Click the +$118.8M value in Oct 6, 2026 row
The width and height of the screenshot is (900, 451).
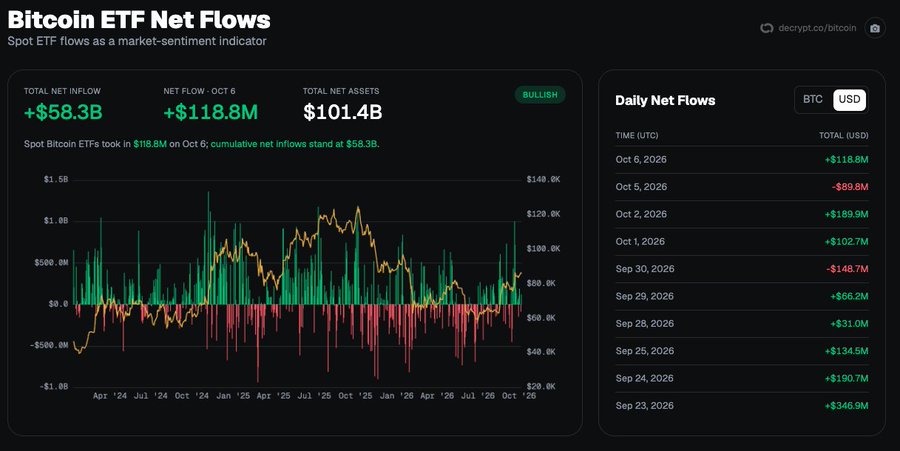coord(847,160)
